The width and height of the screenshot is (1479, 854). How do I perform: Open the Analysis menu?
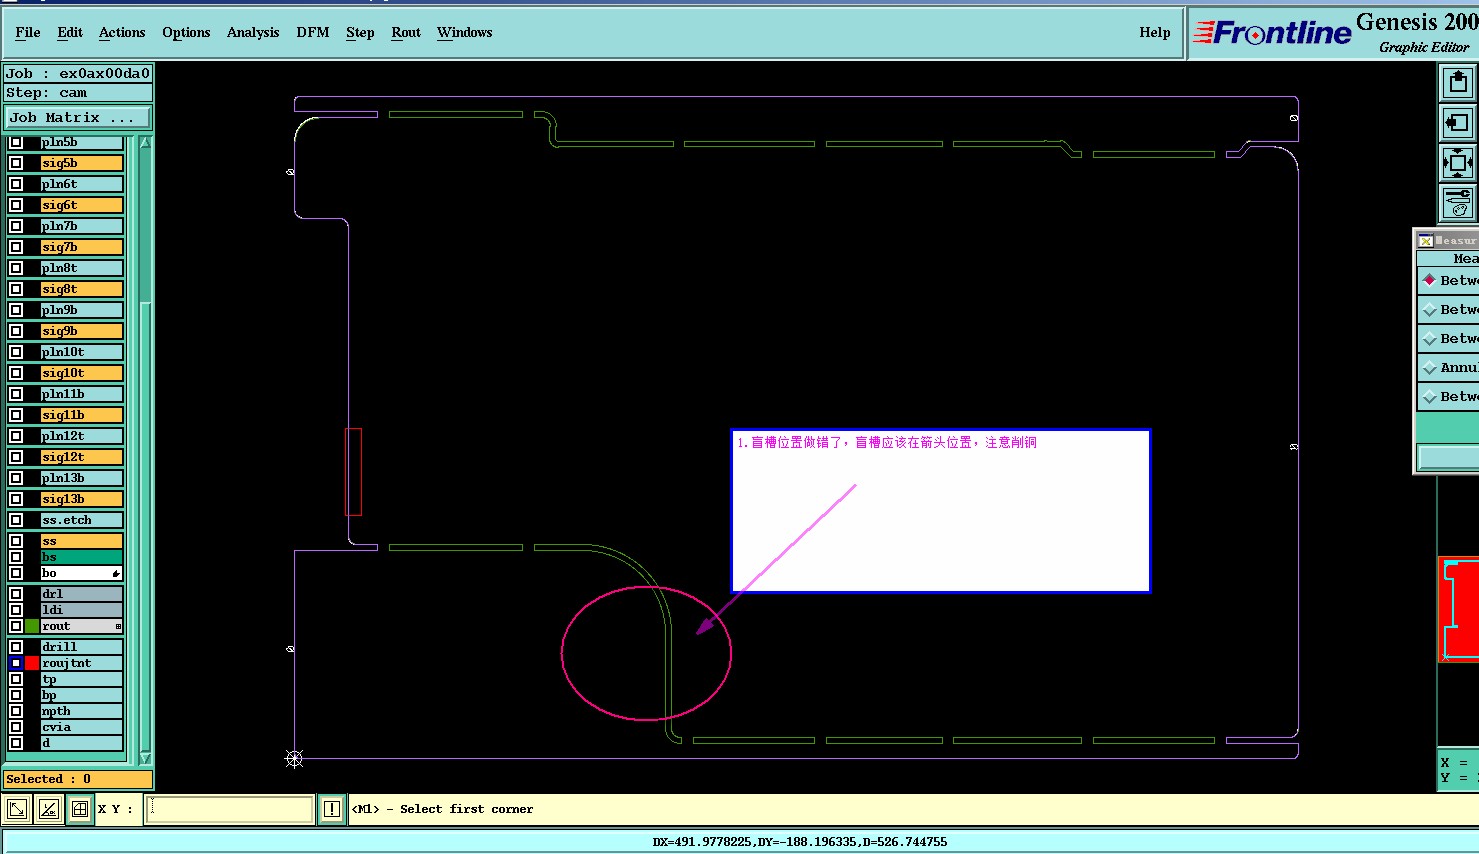[253, 32]
